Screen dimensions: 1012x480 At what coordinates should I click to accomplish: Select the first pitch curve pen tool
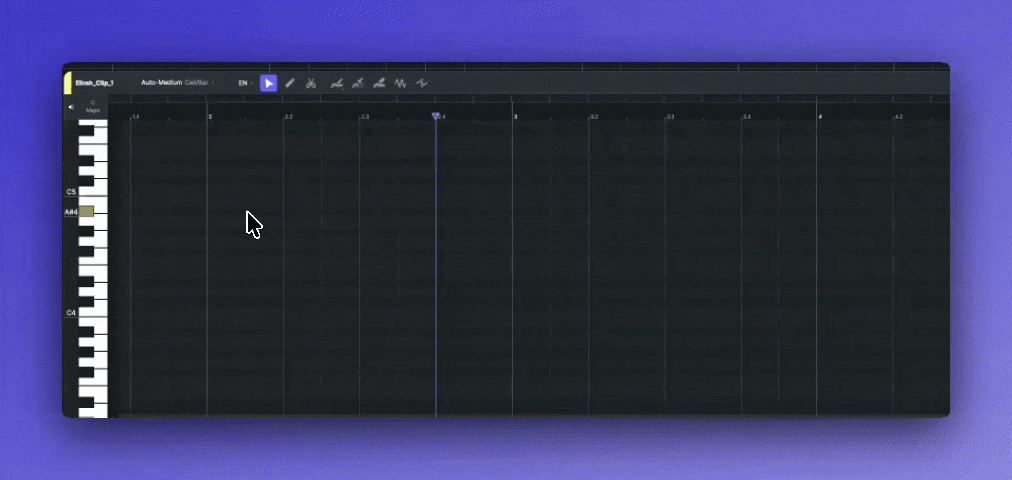coord(337,83)
